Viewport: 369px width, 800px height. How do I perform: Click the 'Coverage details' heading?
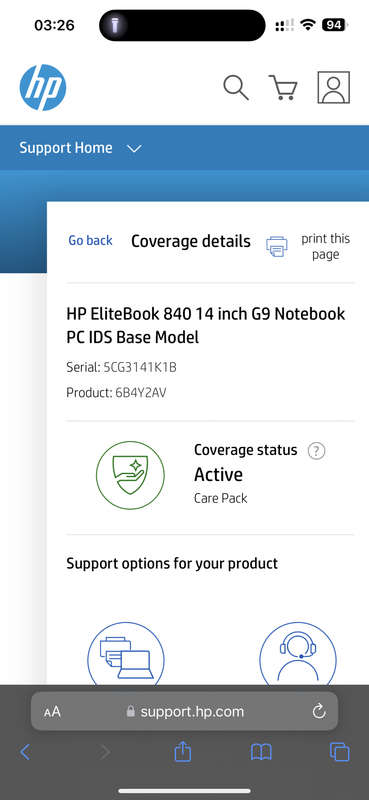click(x=191, y=241)
